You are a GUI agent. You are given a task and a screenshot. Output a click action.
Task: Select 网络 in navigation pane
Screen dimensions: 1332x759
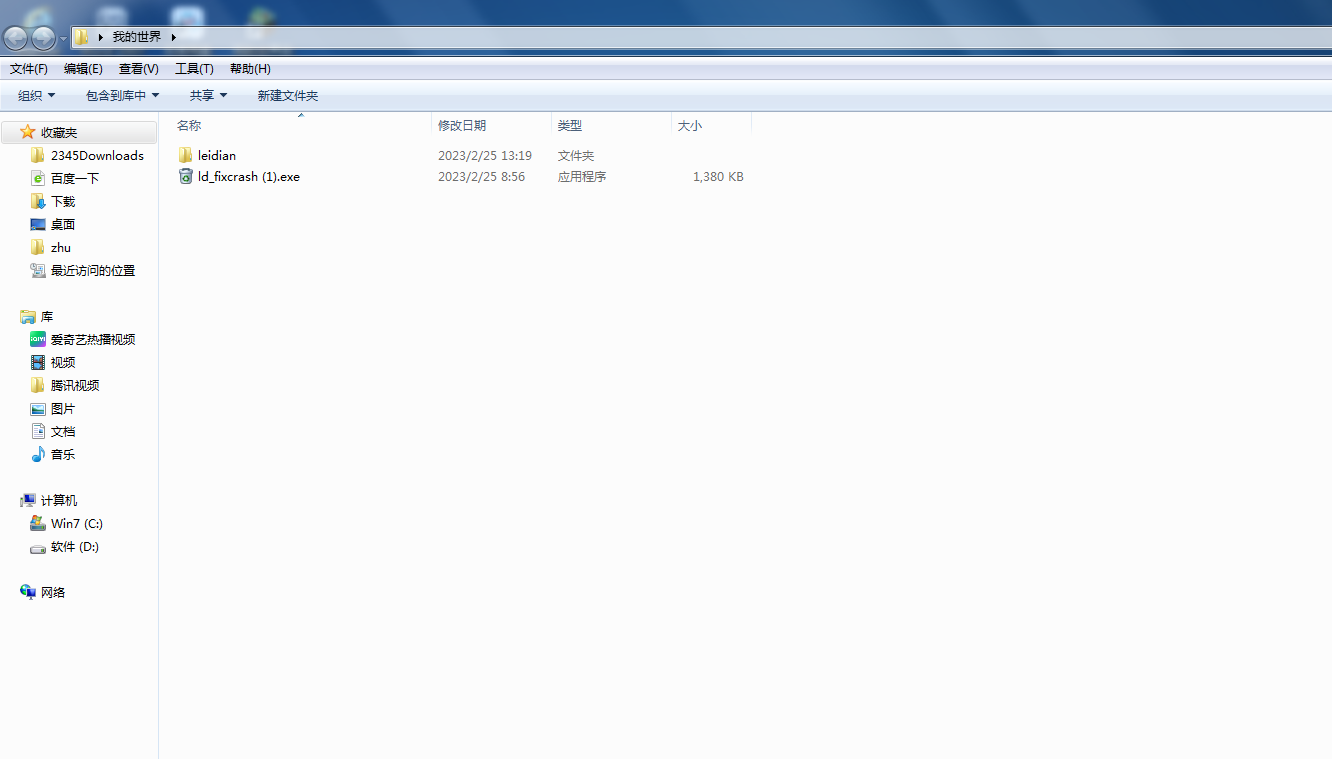pos(52,593)
